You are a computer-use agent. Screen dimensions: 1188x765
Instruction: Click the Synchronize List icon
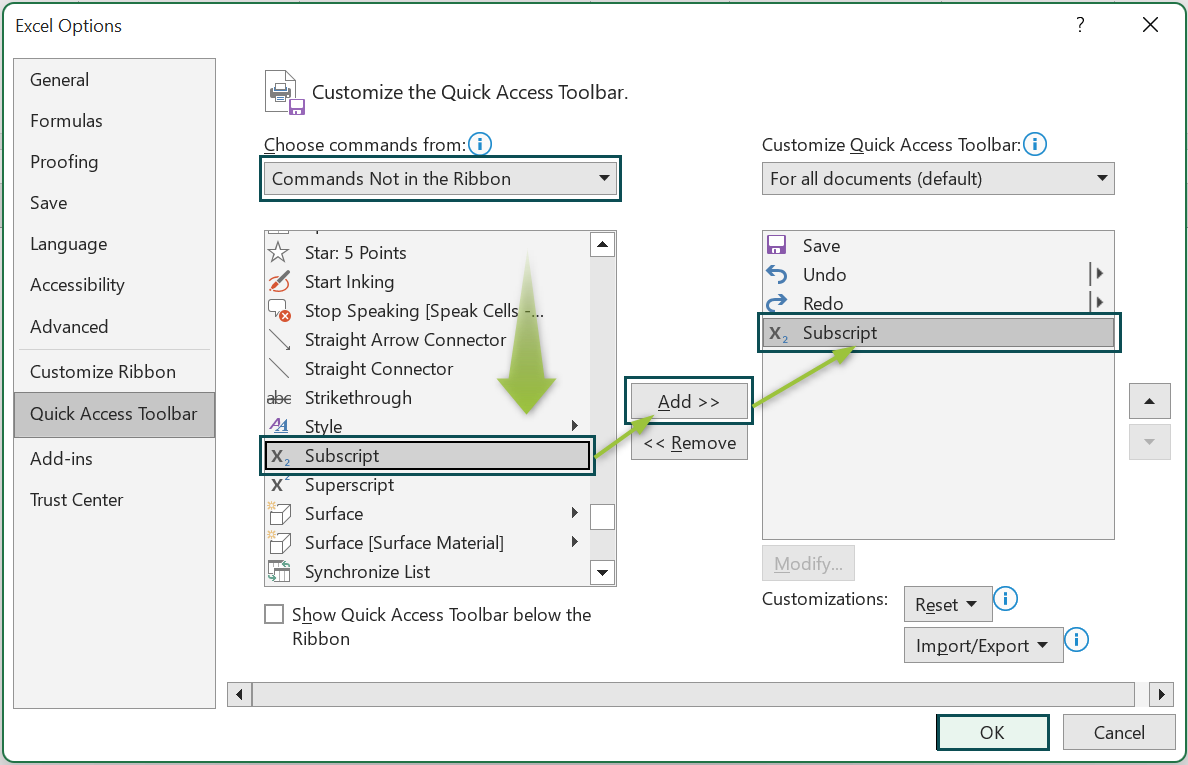pos(279,571)
